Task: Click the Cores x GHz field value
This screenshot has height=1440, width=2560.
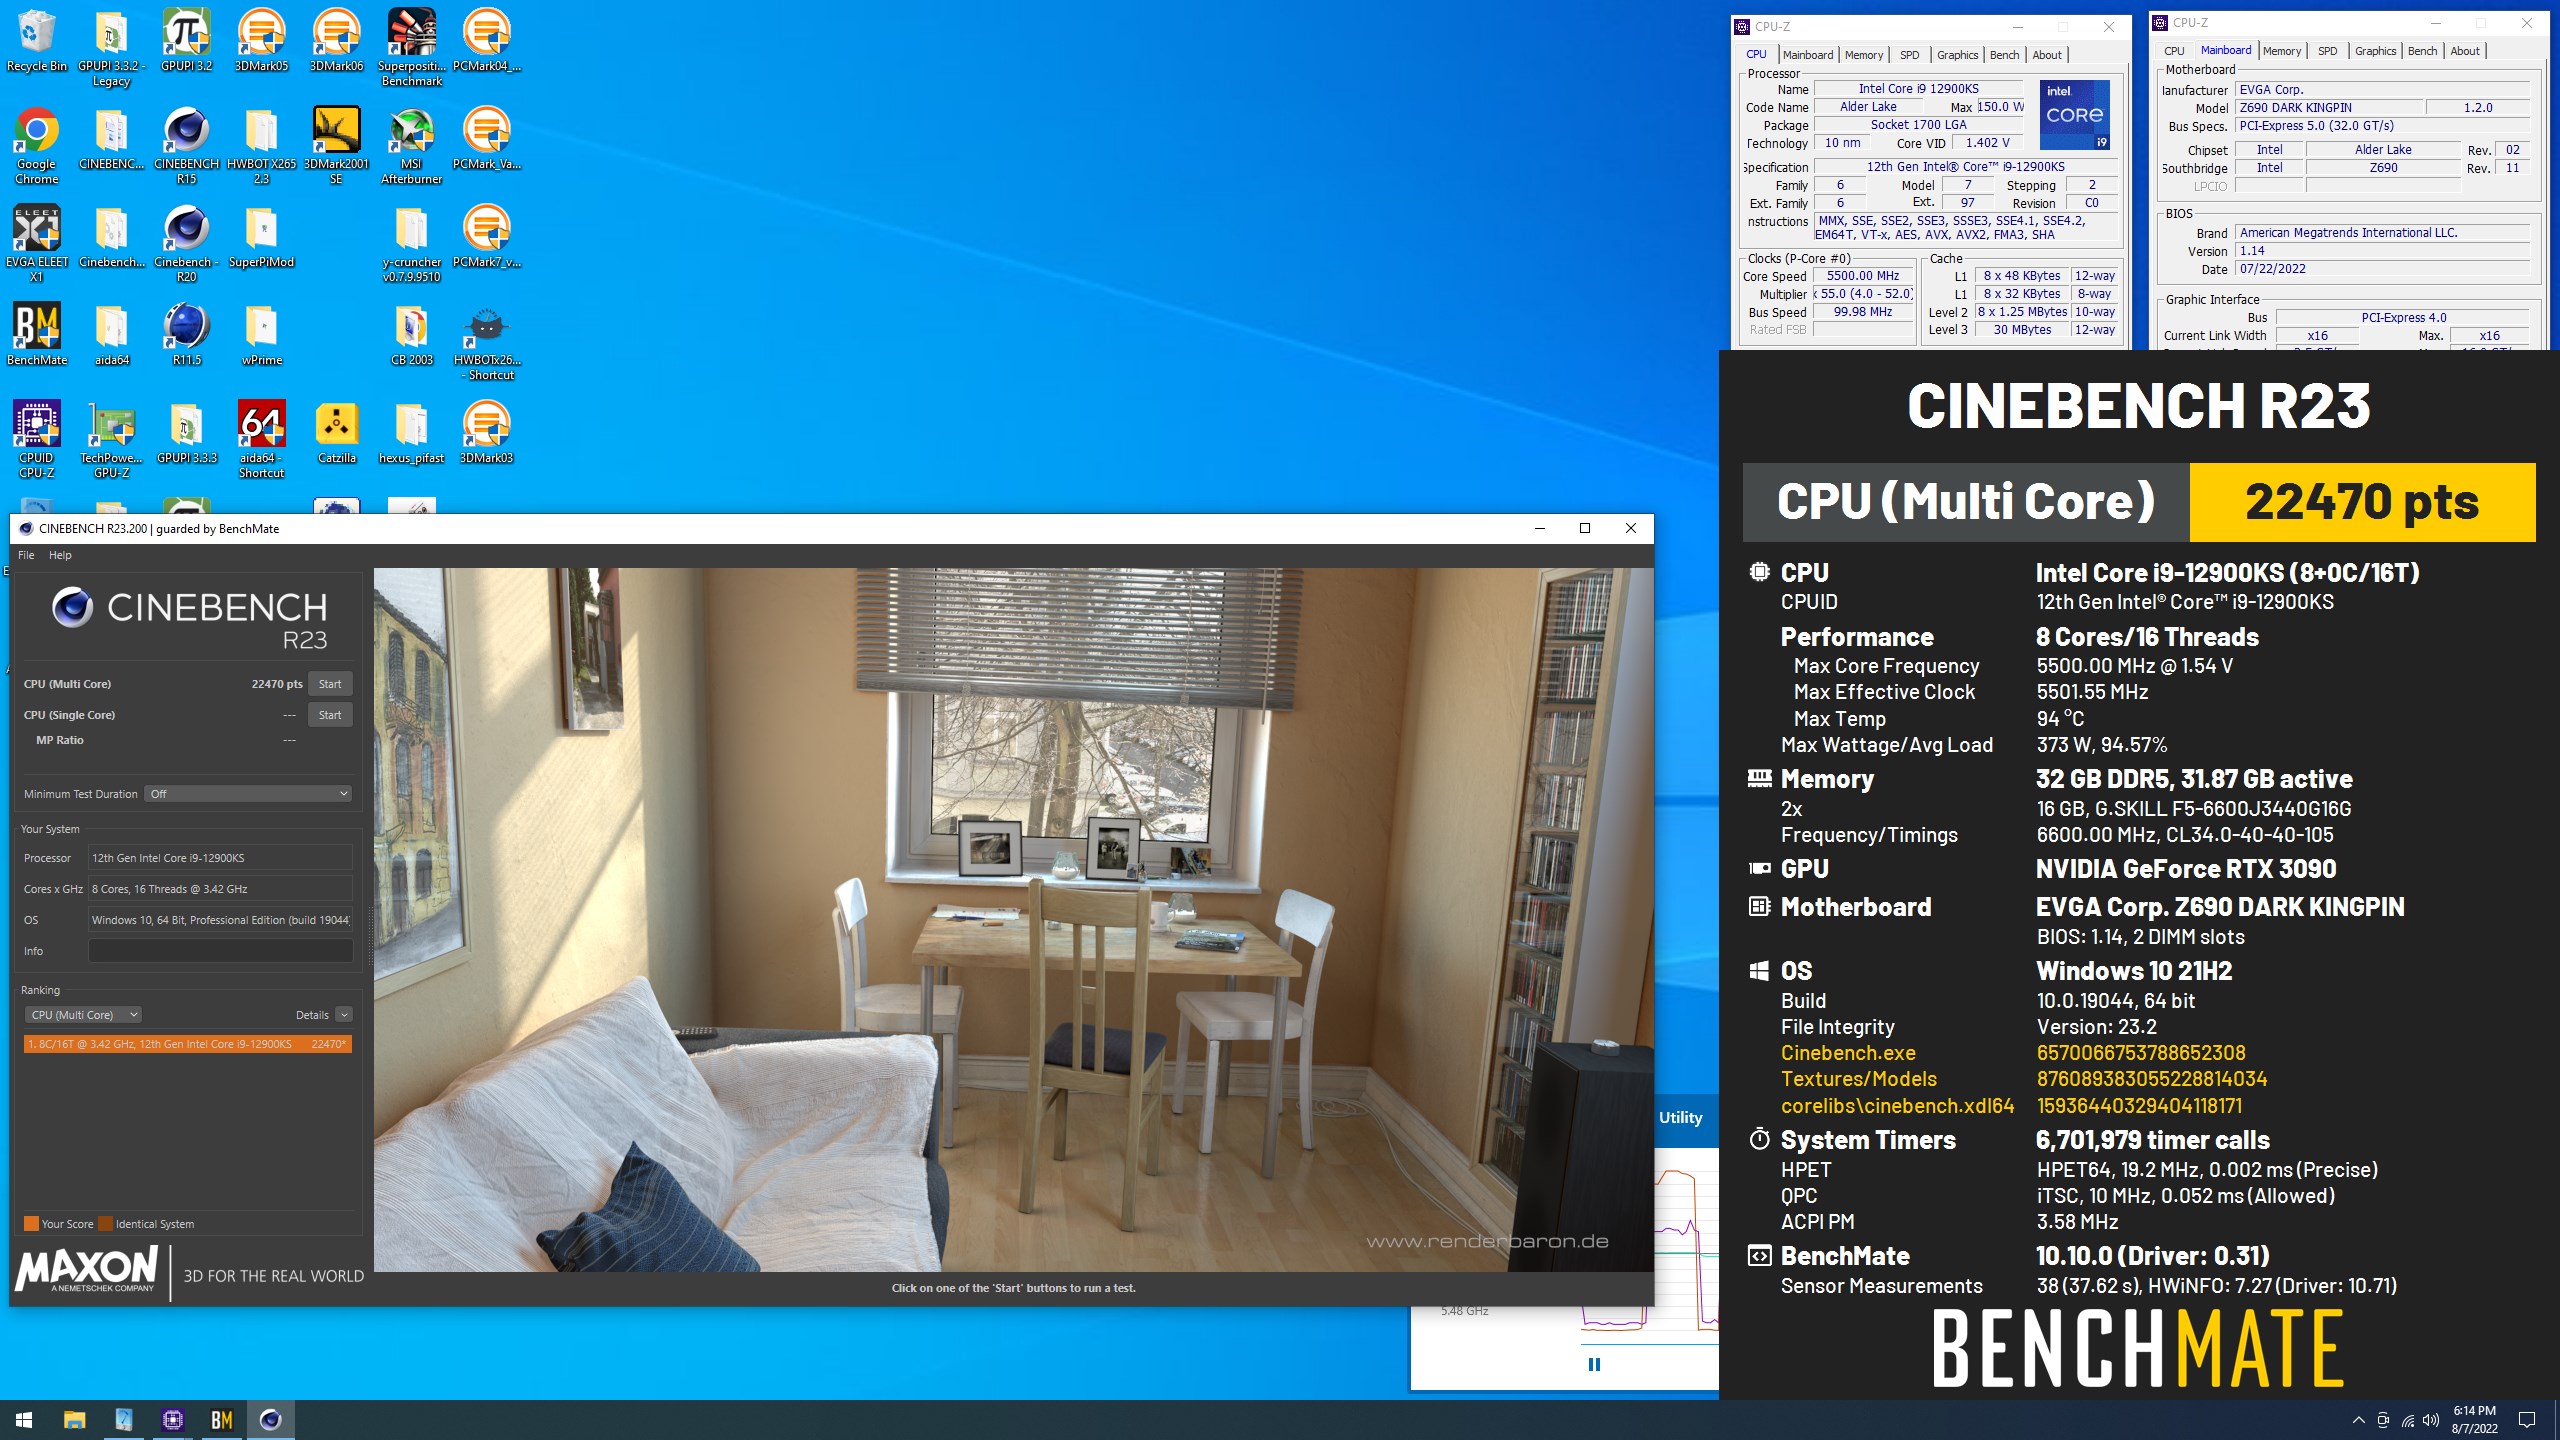Action: (x=220, y=889)
